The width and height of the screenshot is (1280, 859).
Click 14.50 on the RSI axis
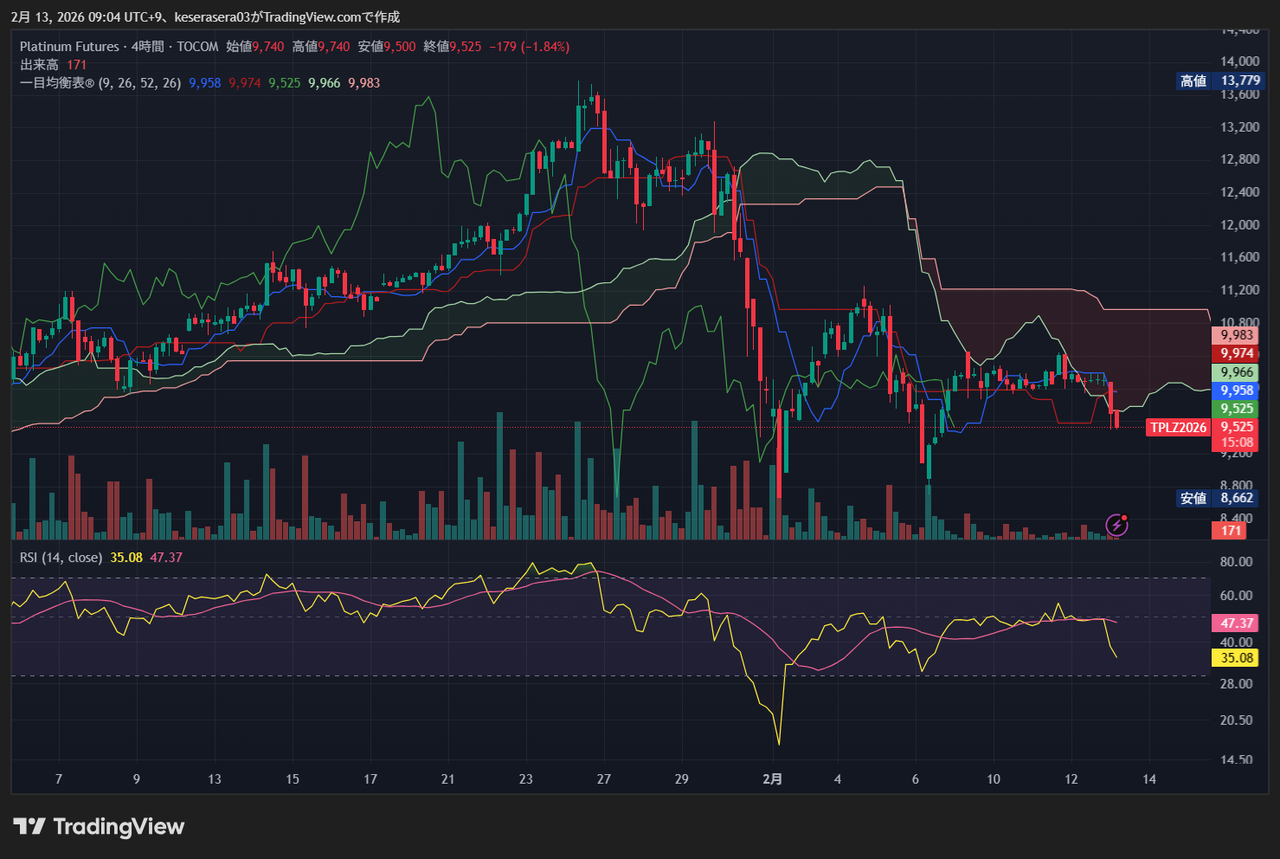1236,760
